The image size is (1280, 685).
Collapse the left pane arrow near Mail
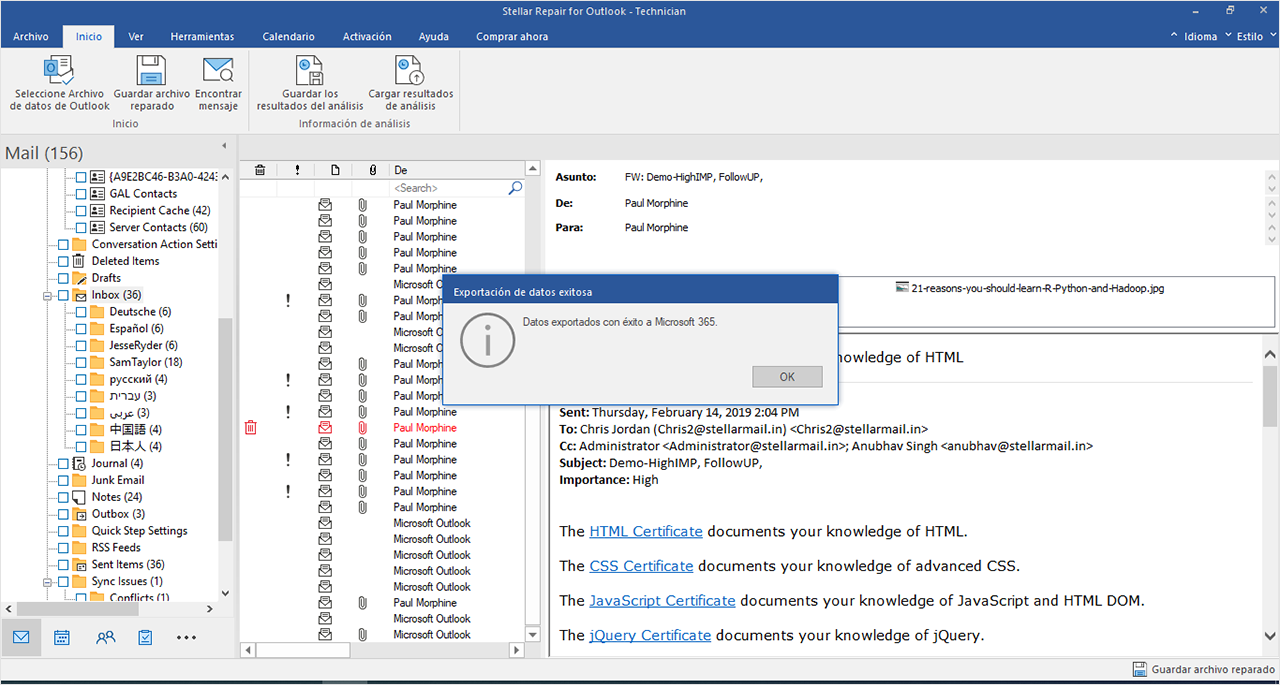[x=224, y=147]
